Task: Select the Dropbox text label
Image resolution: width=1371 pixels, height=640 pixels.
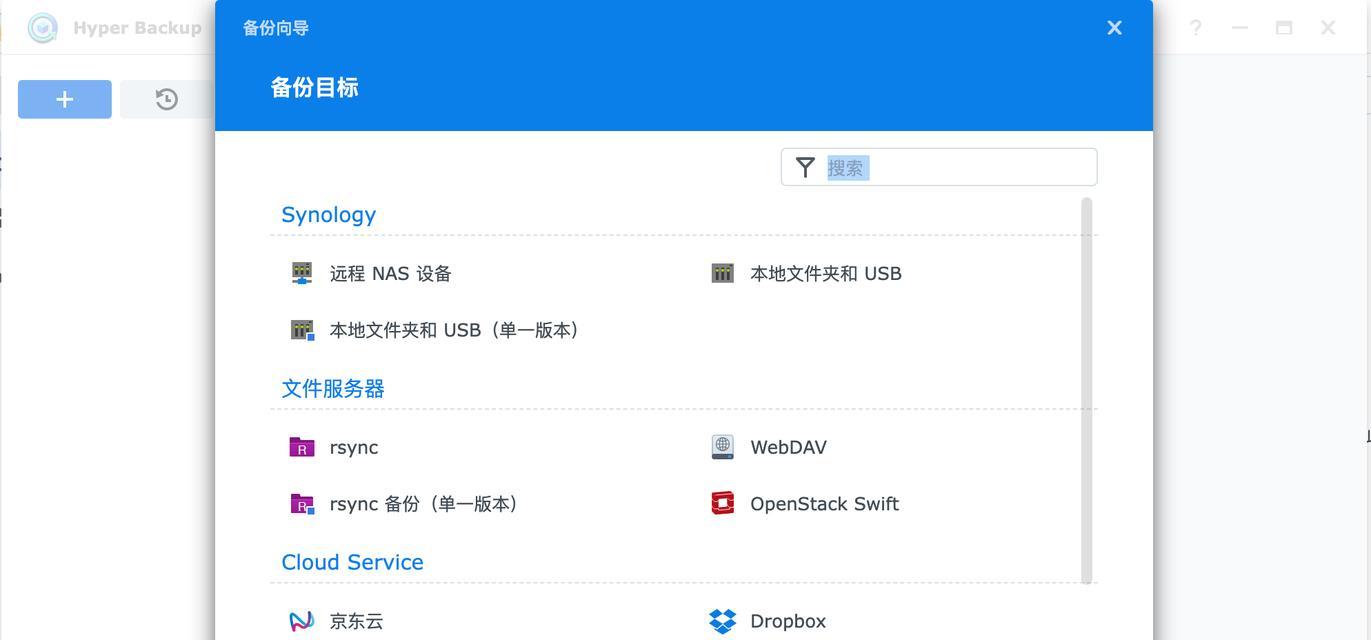Action: [x=788, y=621]
